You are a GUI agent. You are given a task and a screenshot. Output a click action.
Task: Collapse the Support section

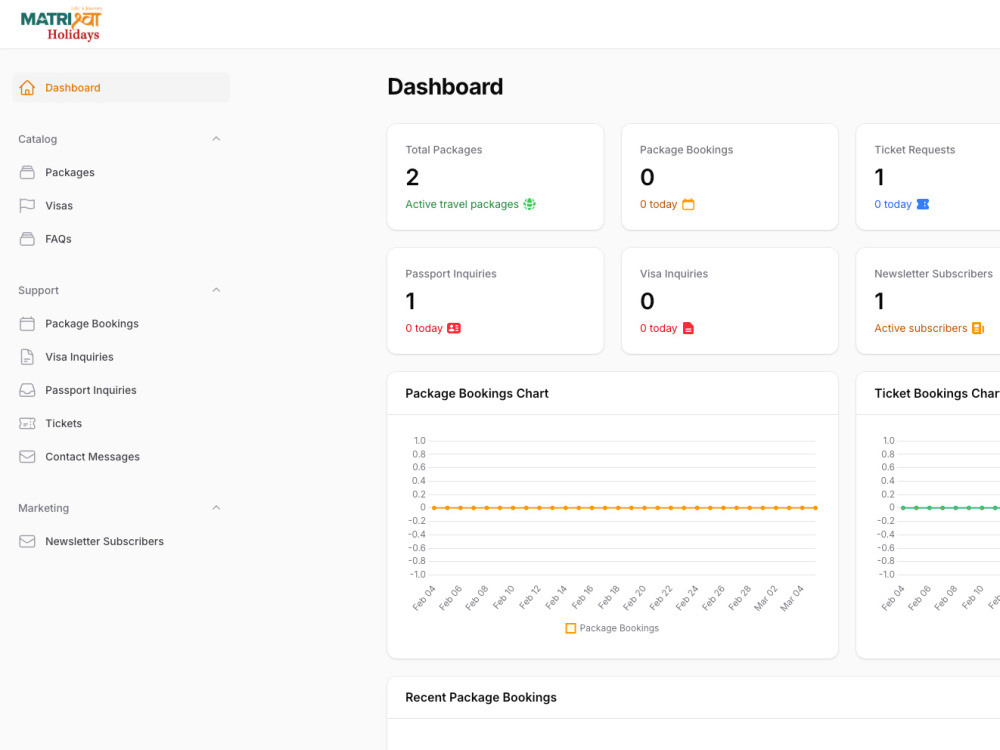click(x=216, y=290)
